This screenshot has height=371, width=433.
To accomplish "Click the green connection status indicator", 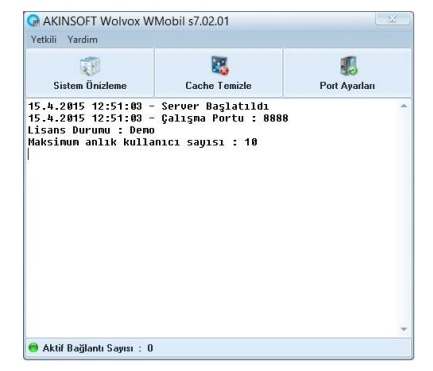I will [x=33, y=348].
